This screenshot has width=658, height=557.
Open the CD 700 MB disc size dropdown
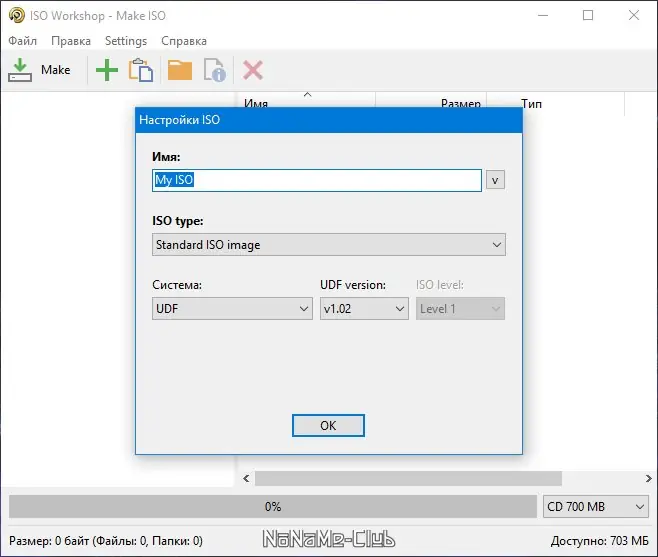(x=596, y=507)
